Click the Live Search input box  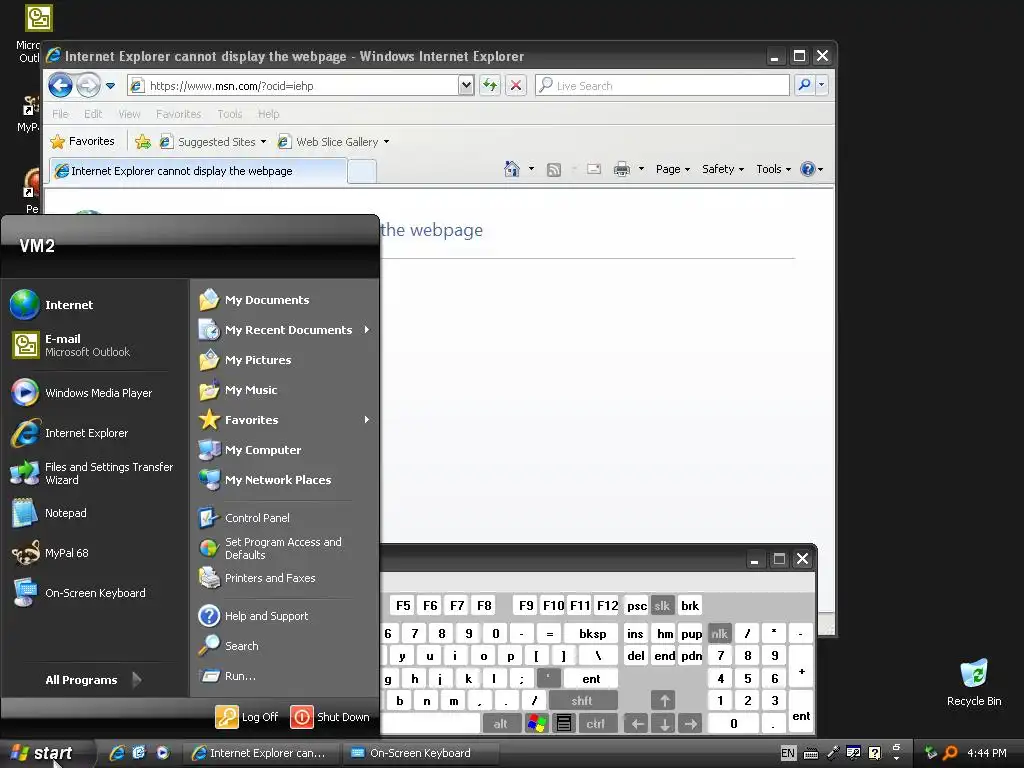pos(662,86)
